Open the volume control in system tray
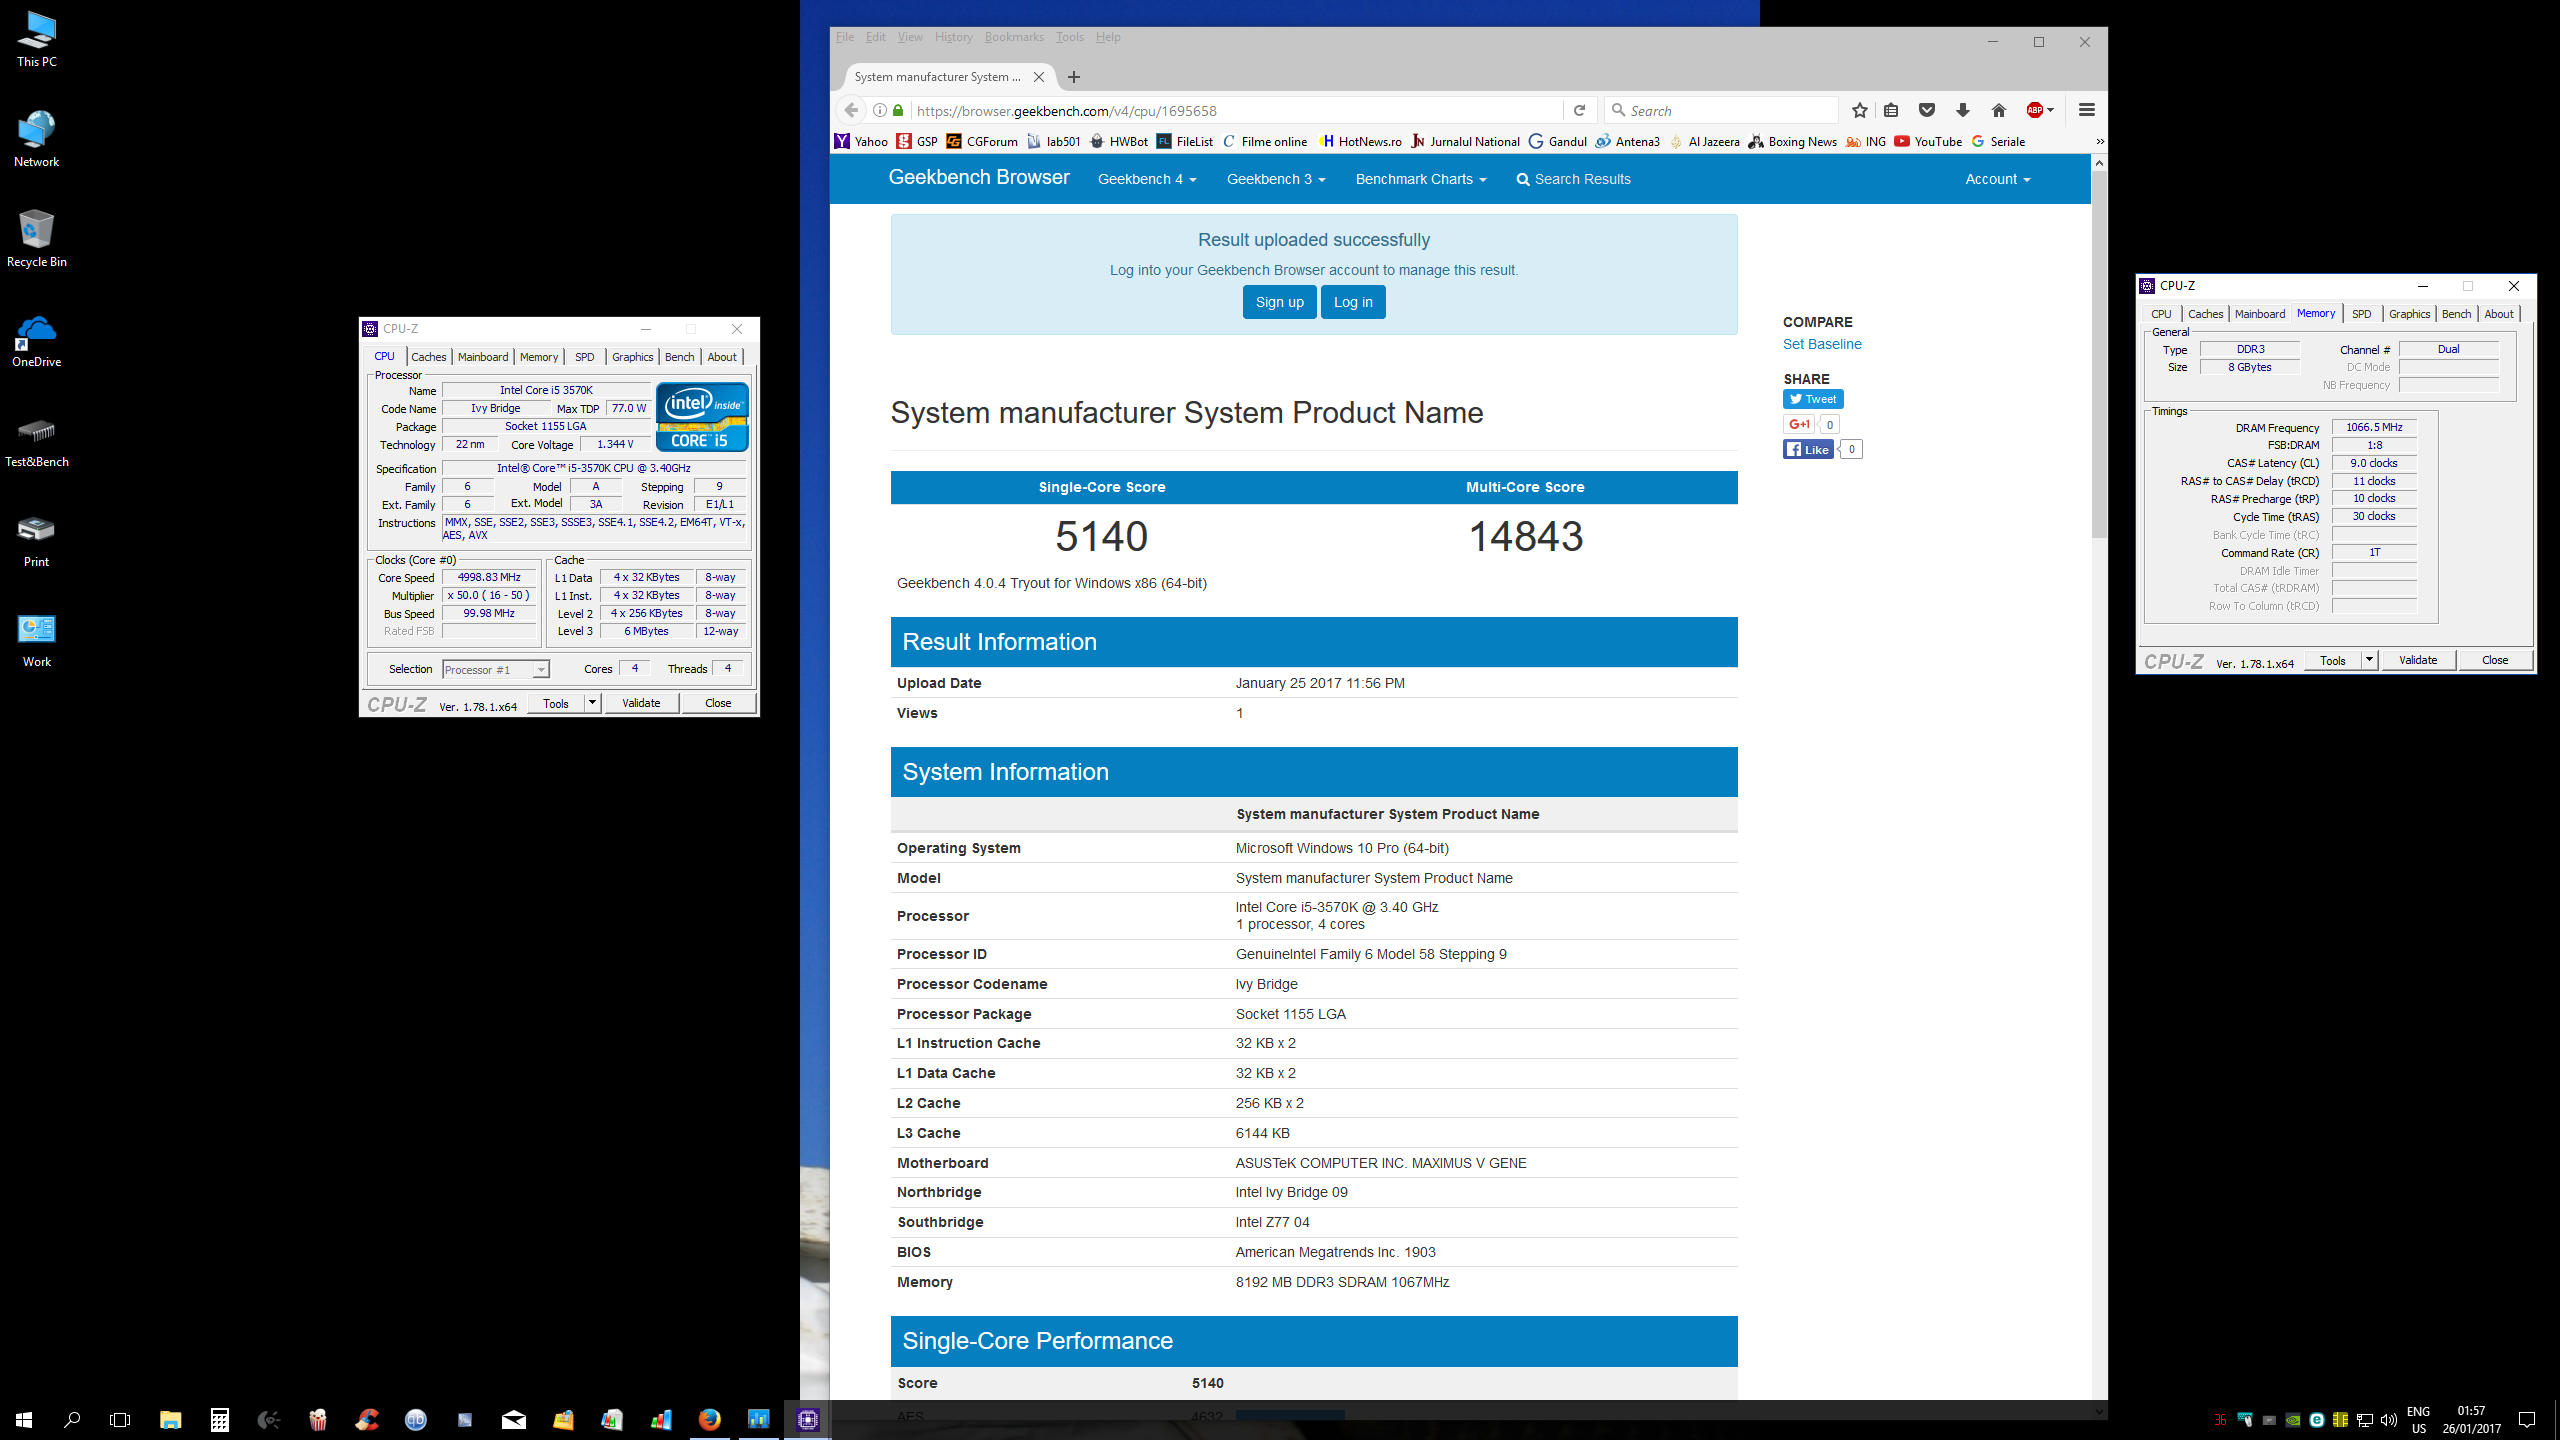The width and height of the screenshot is (2560, 1440). (x=2389, y=1420)
